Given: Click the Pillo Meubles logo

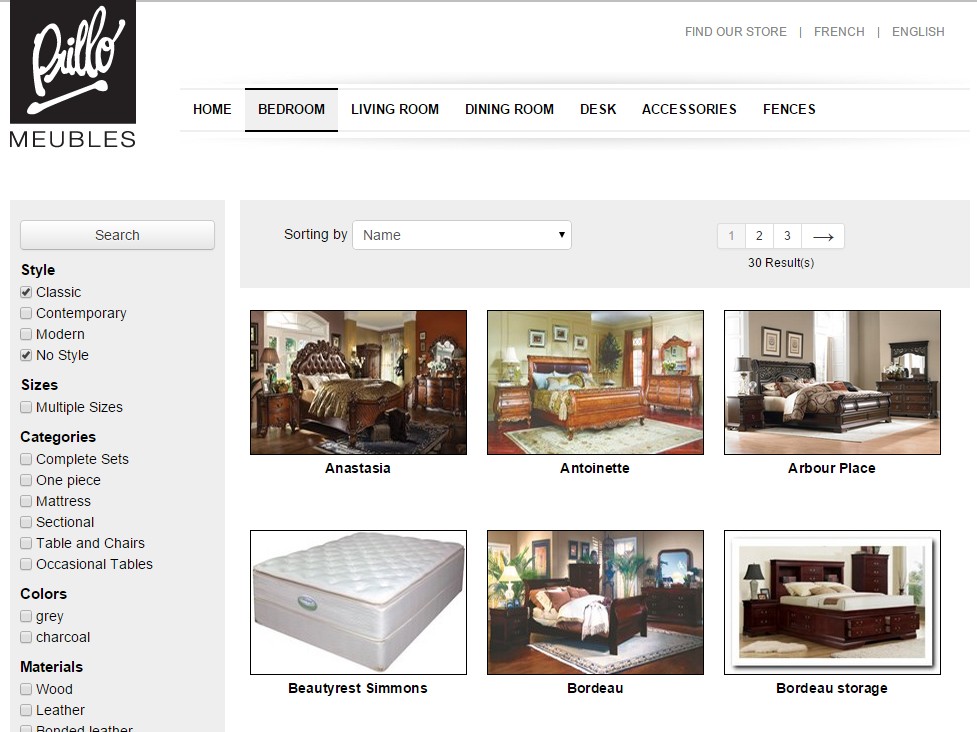Looking at the screenshot, I should click(73, 75).
